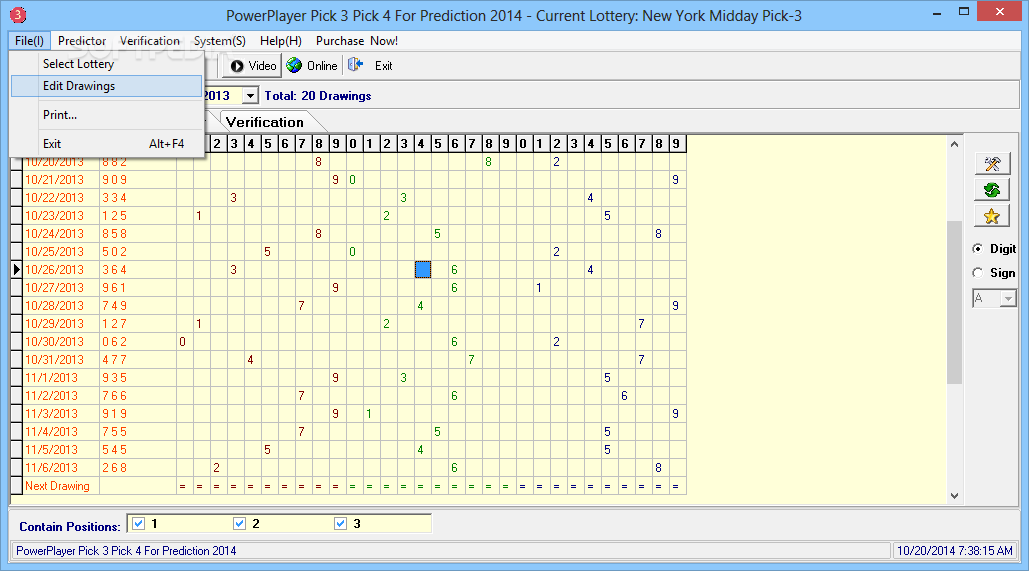
Task: Click drawing result 9 0 9
Action: (114, 179)
